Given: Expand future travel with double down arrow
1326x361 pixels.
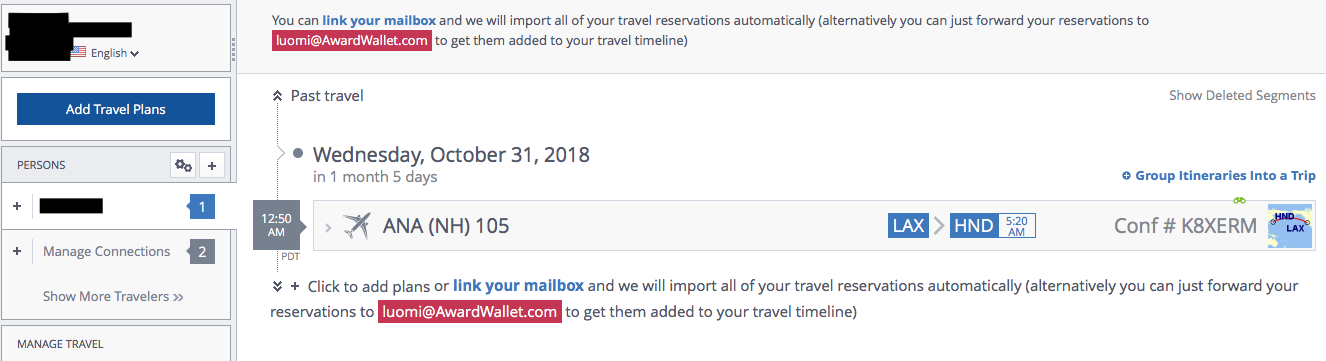Looking at the screenshot, I should 278,286.
